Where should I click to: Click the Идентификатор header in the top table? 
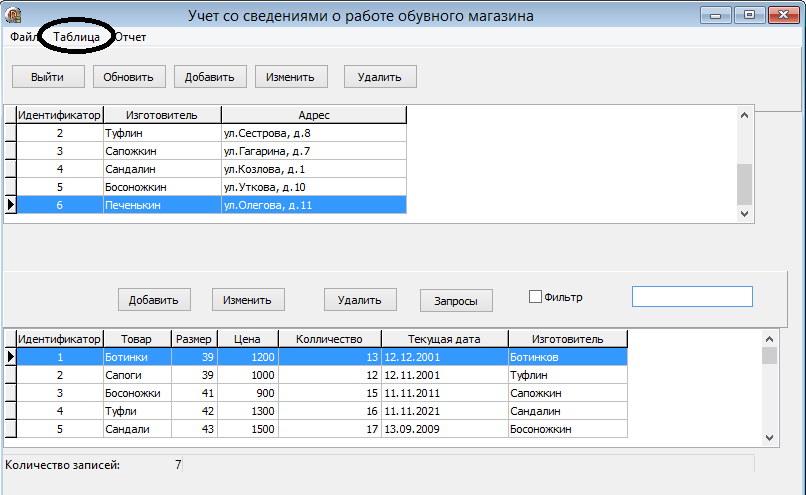(60, 115)
